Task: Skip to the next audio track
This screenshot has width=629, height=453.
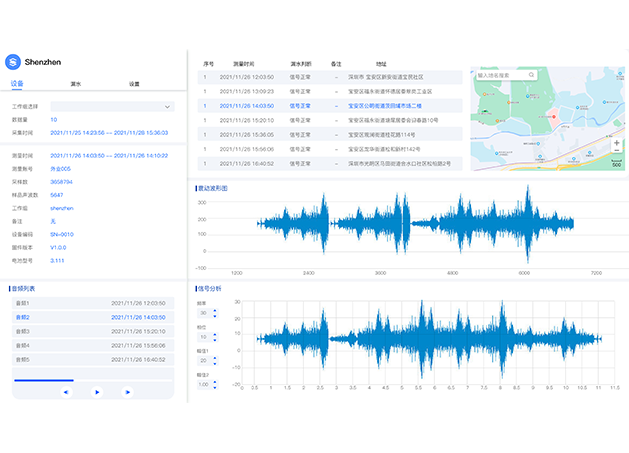Action: pos(127,392)
